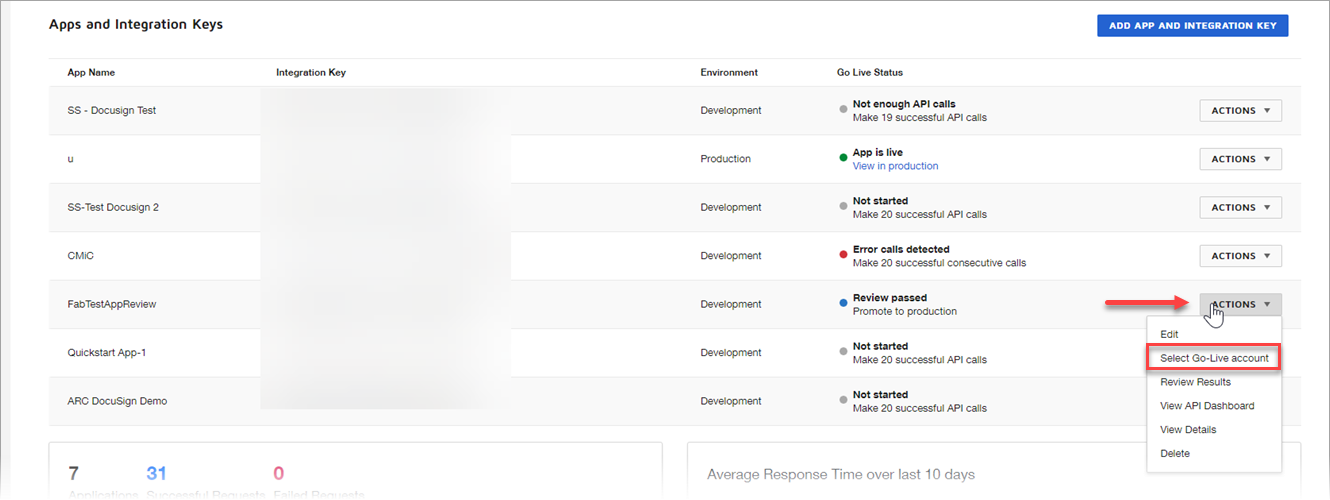
Task: Select Go-Live account menu option
Action: coord(1214,358)
